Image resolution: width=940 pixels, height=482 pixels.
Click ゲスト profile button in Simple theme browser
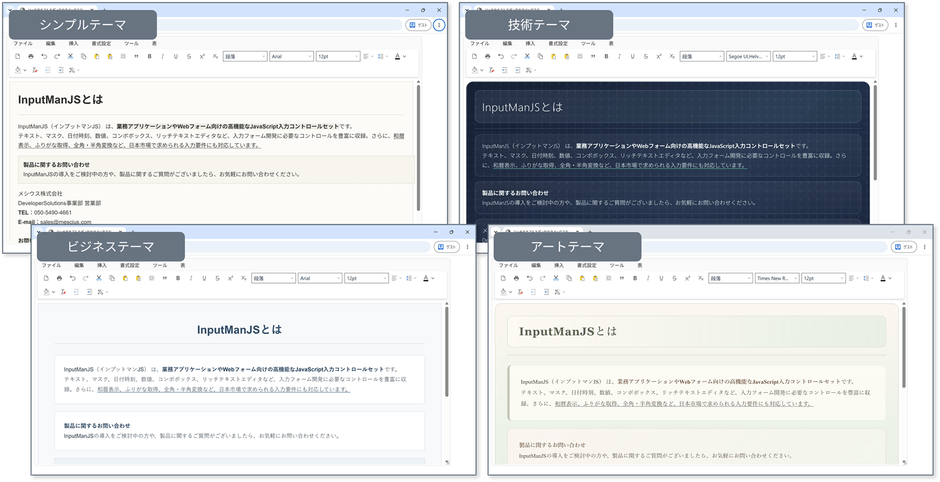pos(418,25)
